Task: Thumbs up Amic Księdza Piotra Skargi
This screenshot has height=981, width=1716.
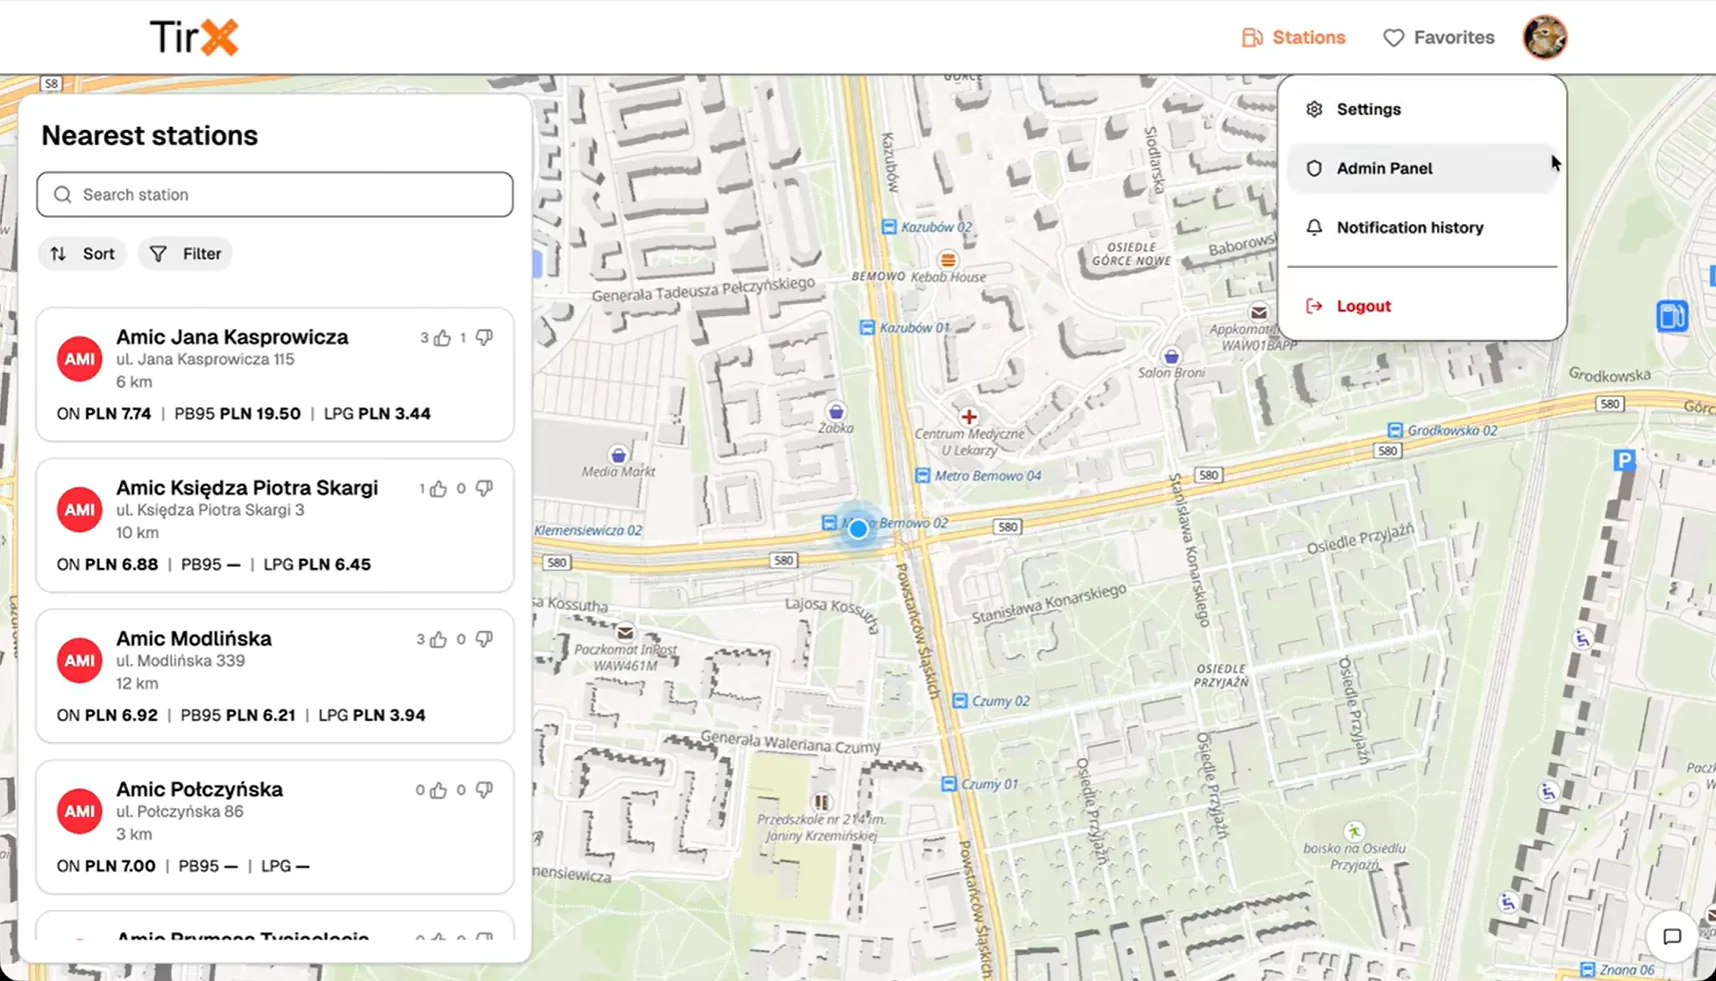Action: coord(438,489)
